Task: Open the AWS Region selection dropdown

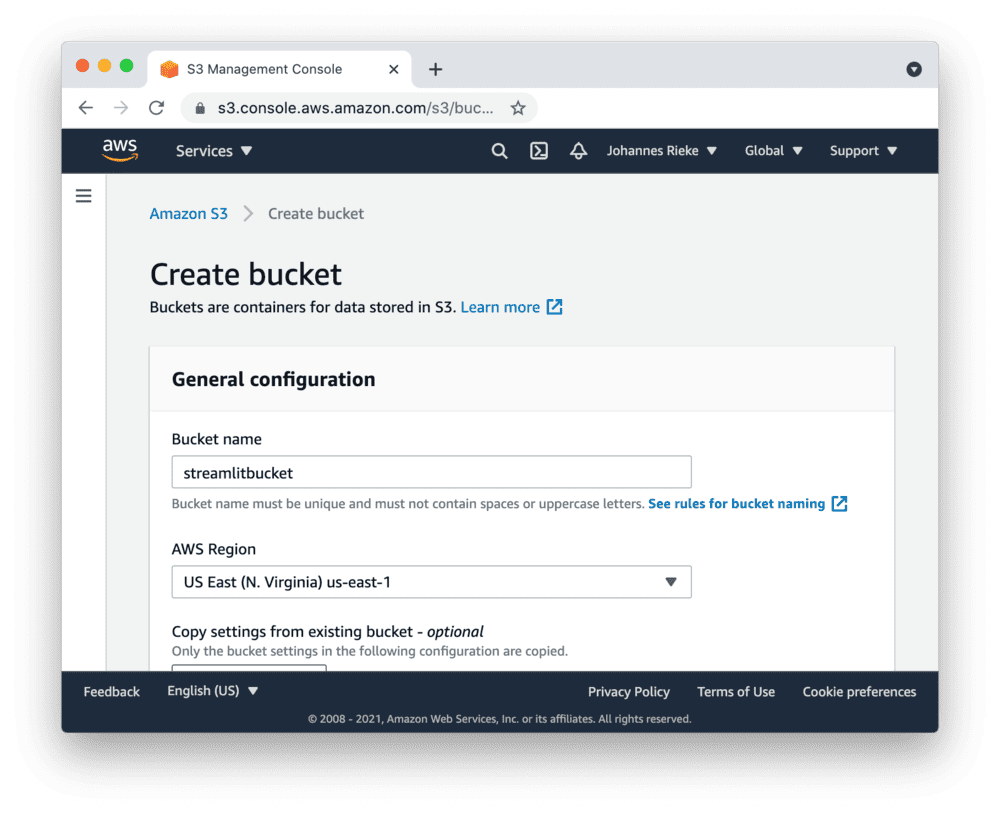Action: coord(431,582)
